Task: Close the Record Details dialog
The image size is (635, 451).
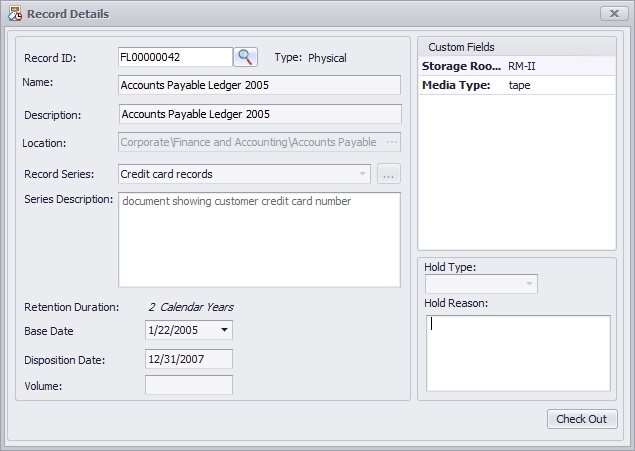Action: click(612, 14)
